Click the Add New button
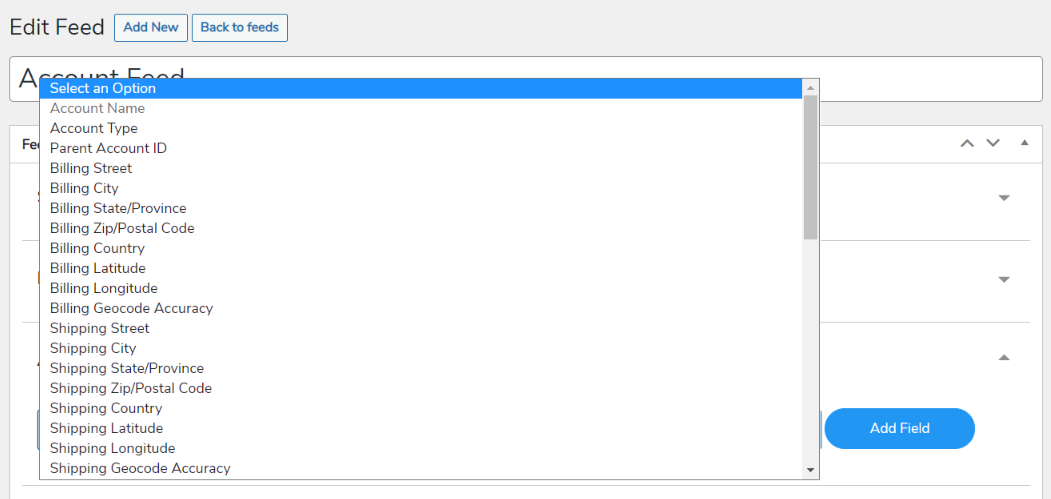The width and height of the screenshot is (1051, 499). point(151,28)
